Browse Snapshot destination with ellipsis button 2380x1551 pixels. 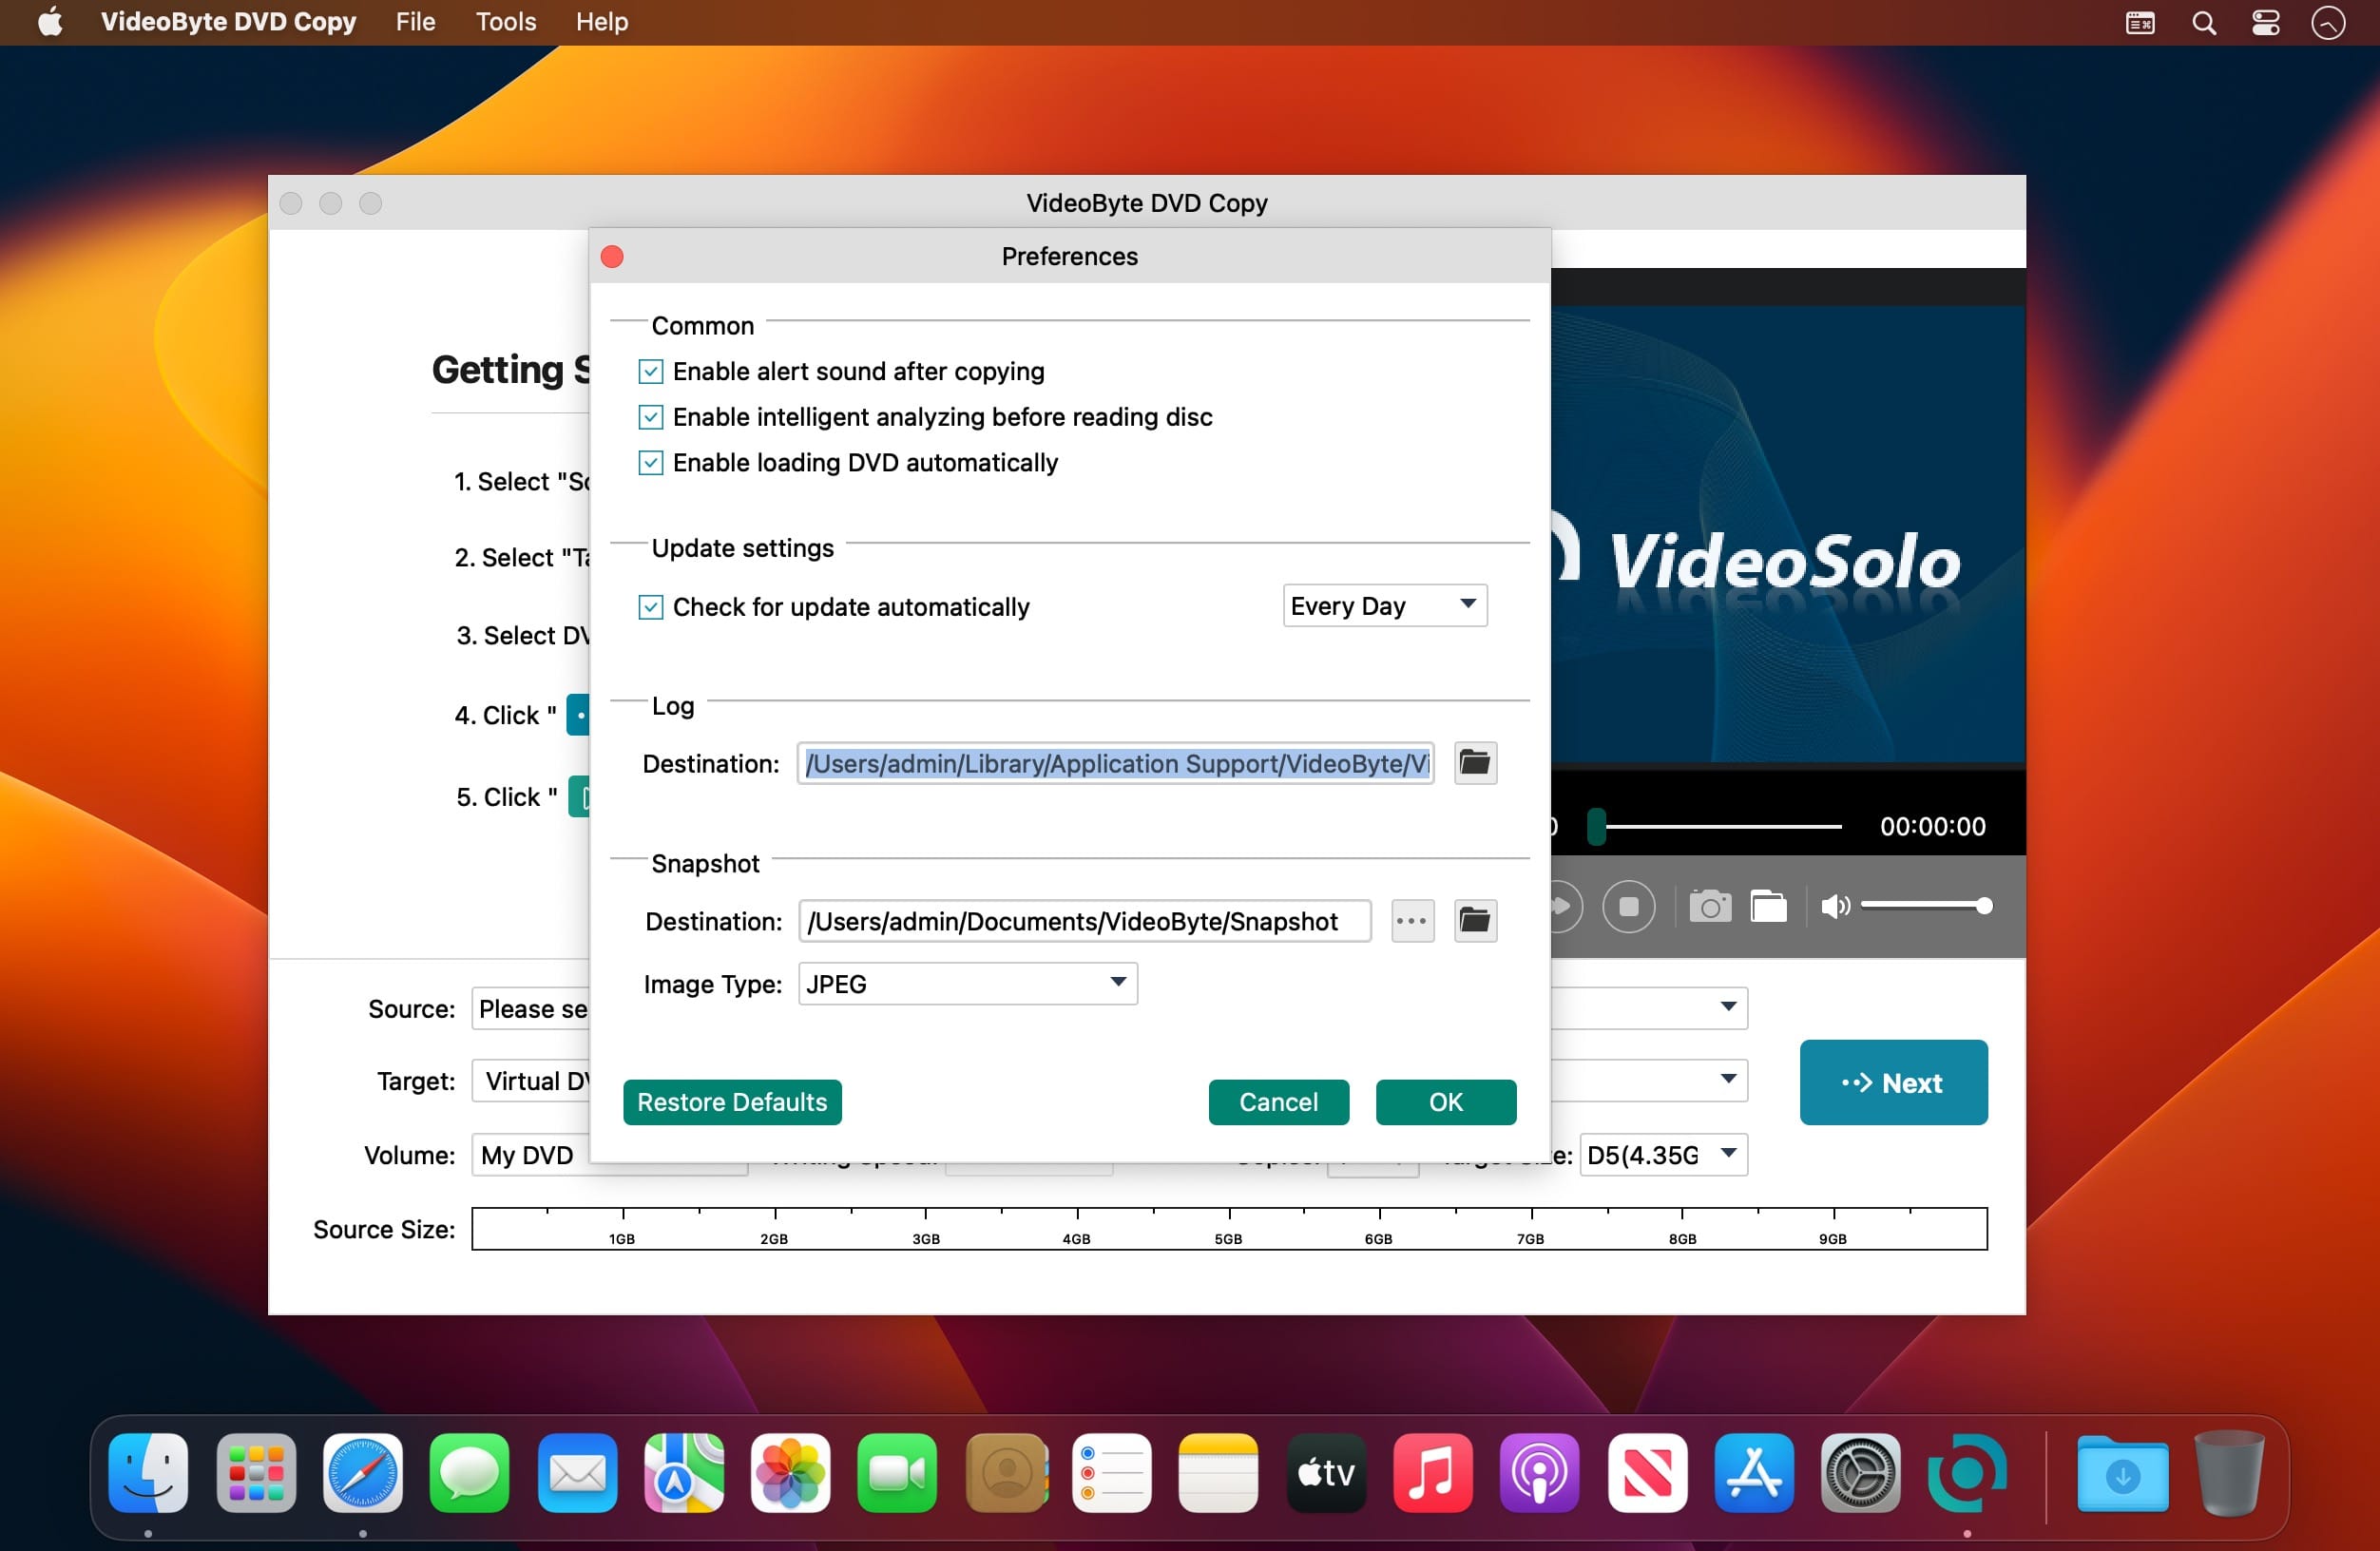pyautogui.click(x=1412, y=920)
